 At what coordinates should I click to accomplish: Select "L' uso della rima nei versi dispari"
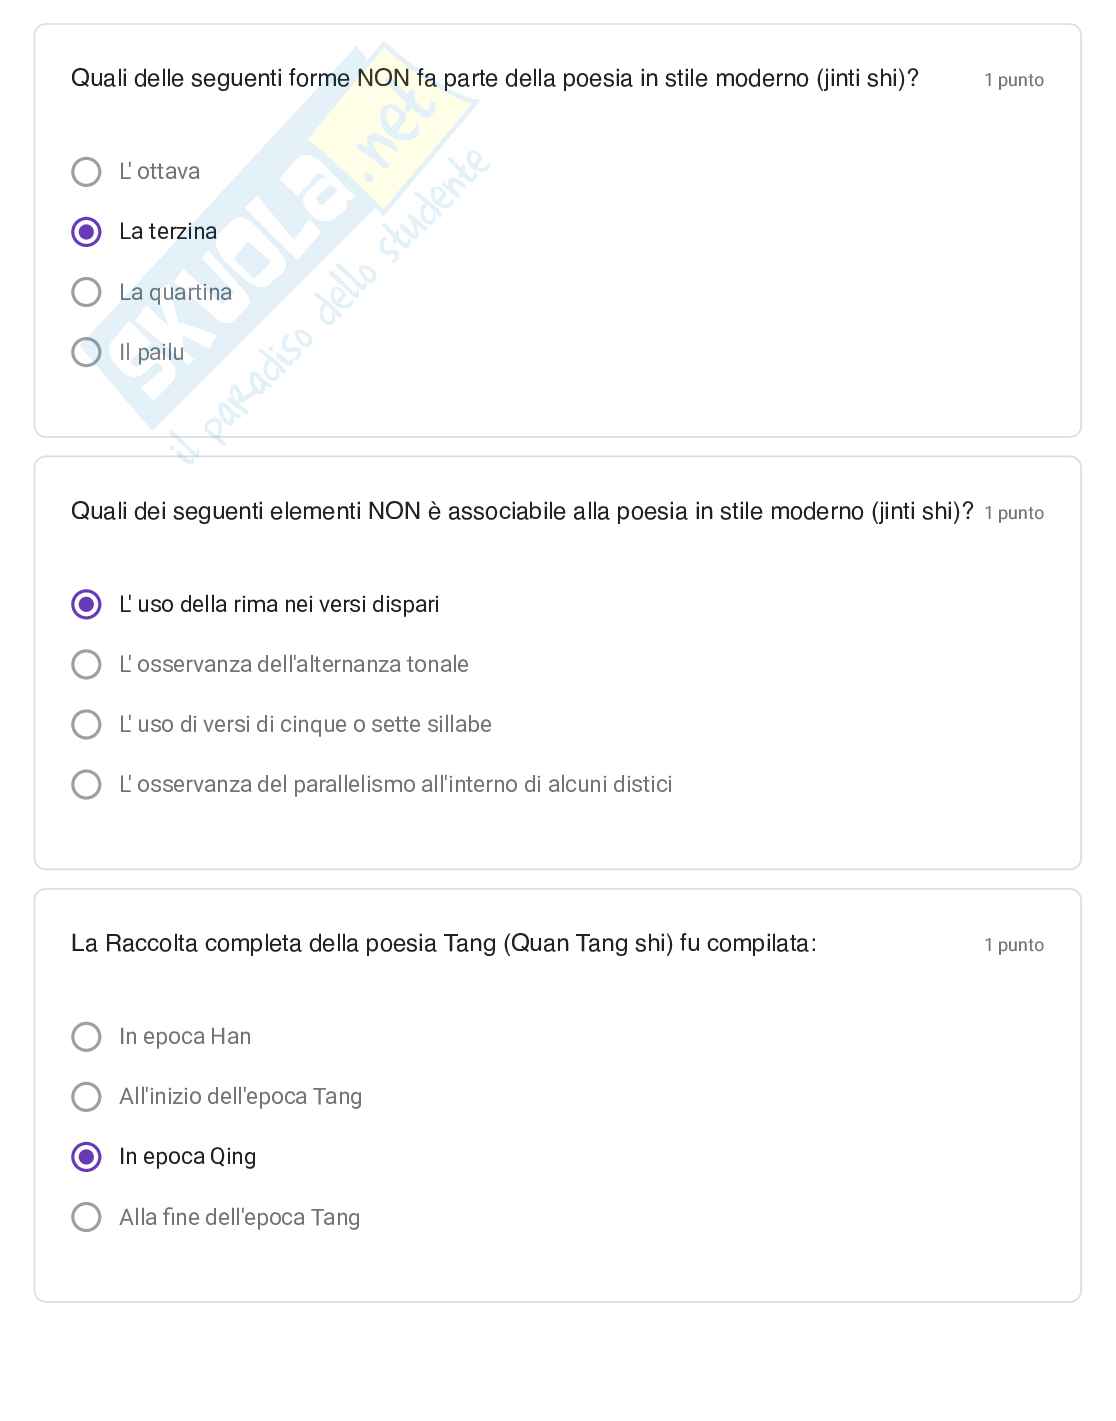[87, 604]
